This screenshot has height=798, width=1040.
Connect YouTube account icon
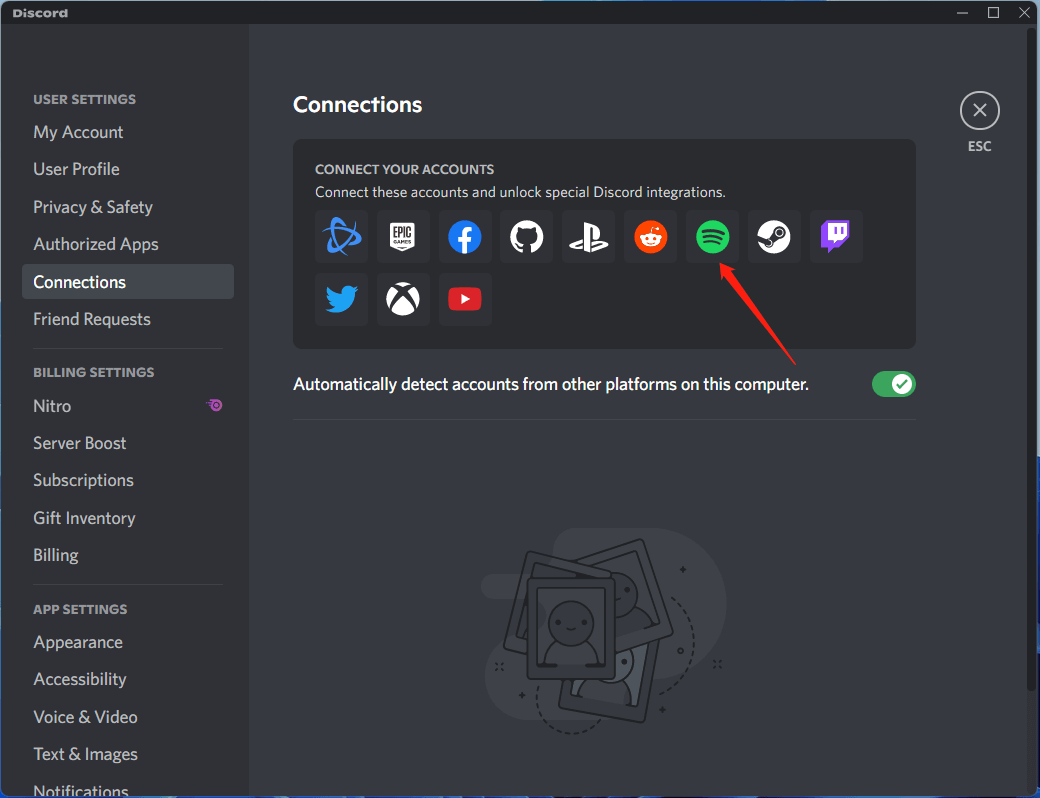click(465, 299)
